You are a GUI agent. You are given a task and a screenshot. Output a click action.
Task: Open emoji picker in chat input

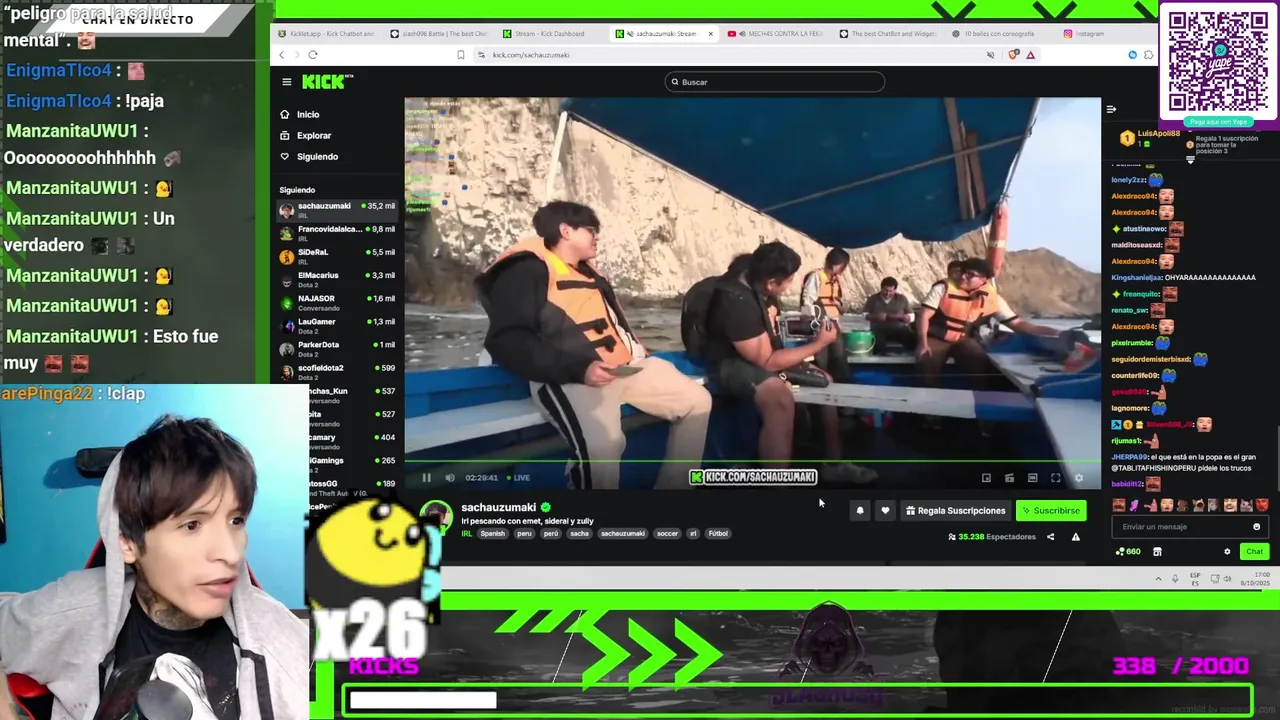[x=1257, y=527]
